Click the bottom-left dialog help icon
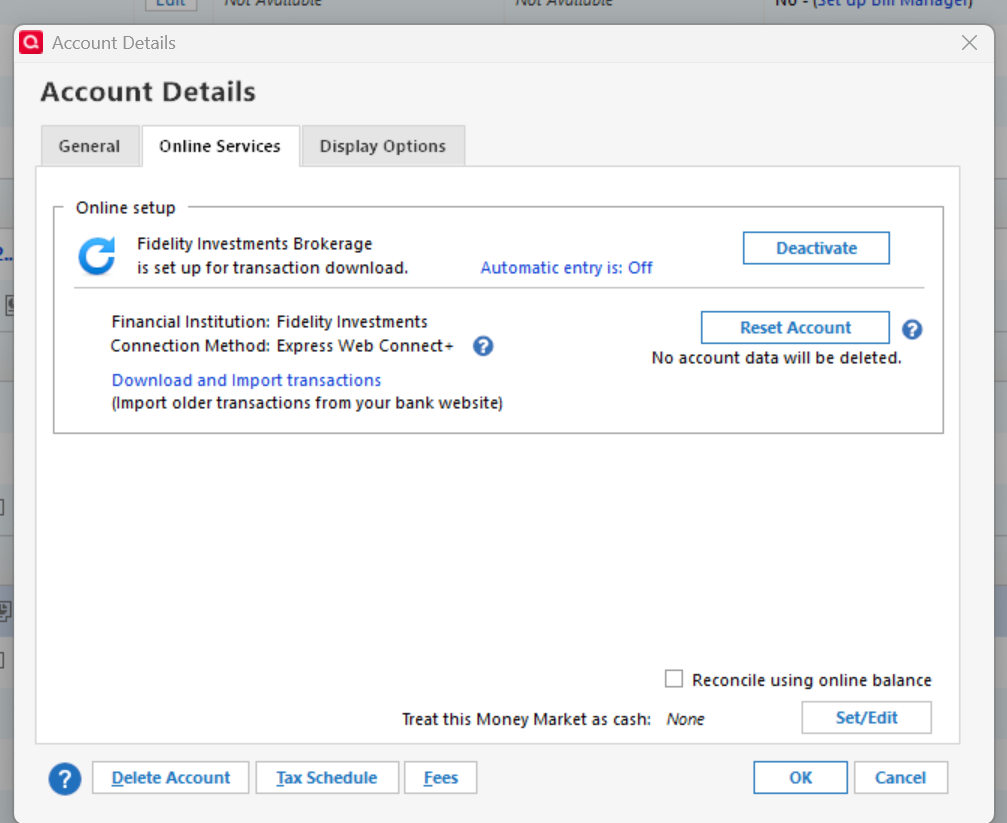Image resolution: width=1007 pixels, height=823 pixels. click(65, 779)
